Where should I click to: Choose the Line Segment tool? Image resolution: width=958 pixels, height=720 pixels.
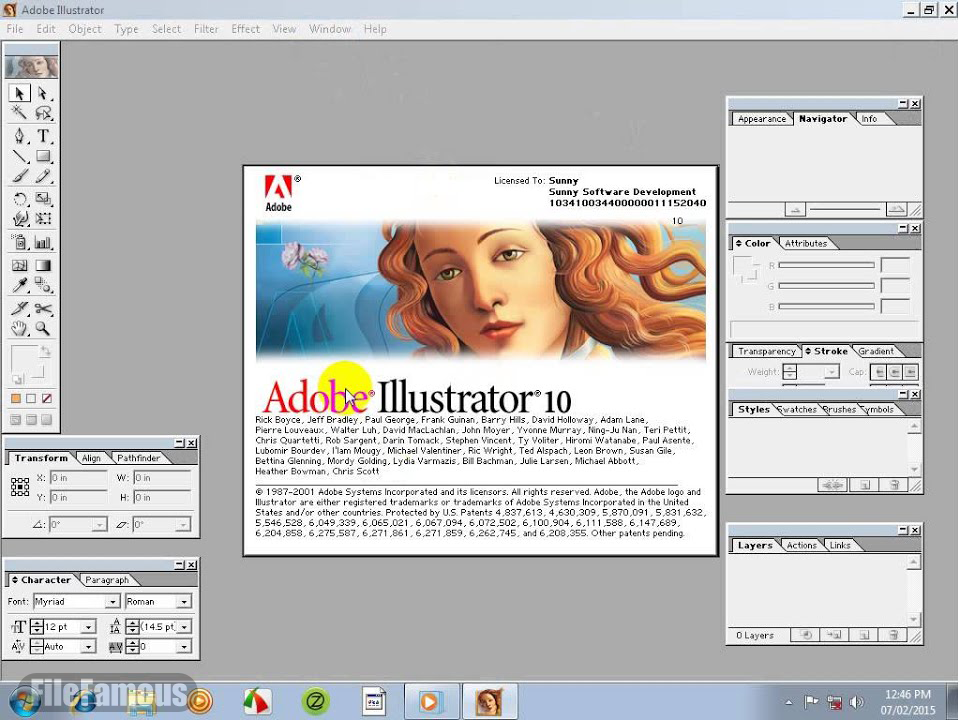(x=20, y=156)
